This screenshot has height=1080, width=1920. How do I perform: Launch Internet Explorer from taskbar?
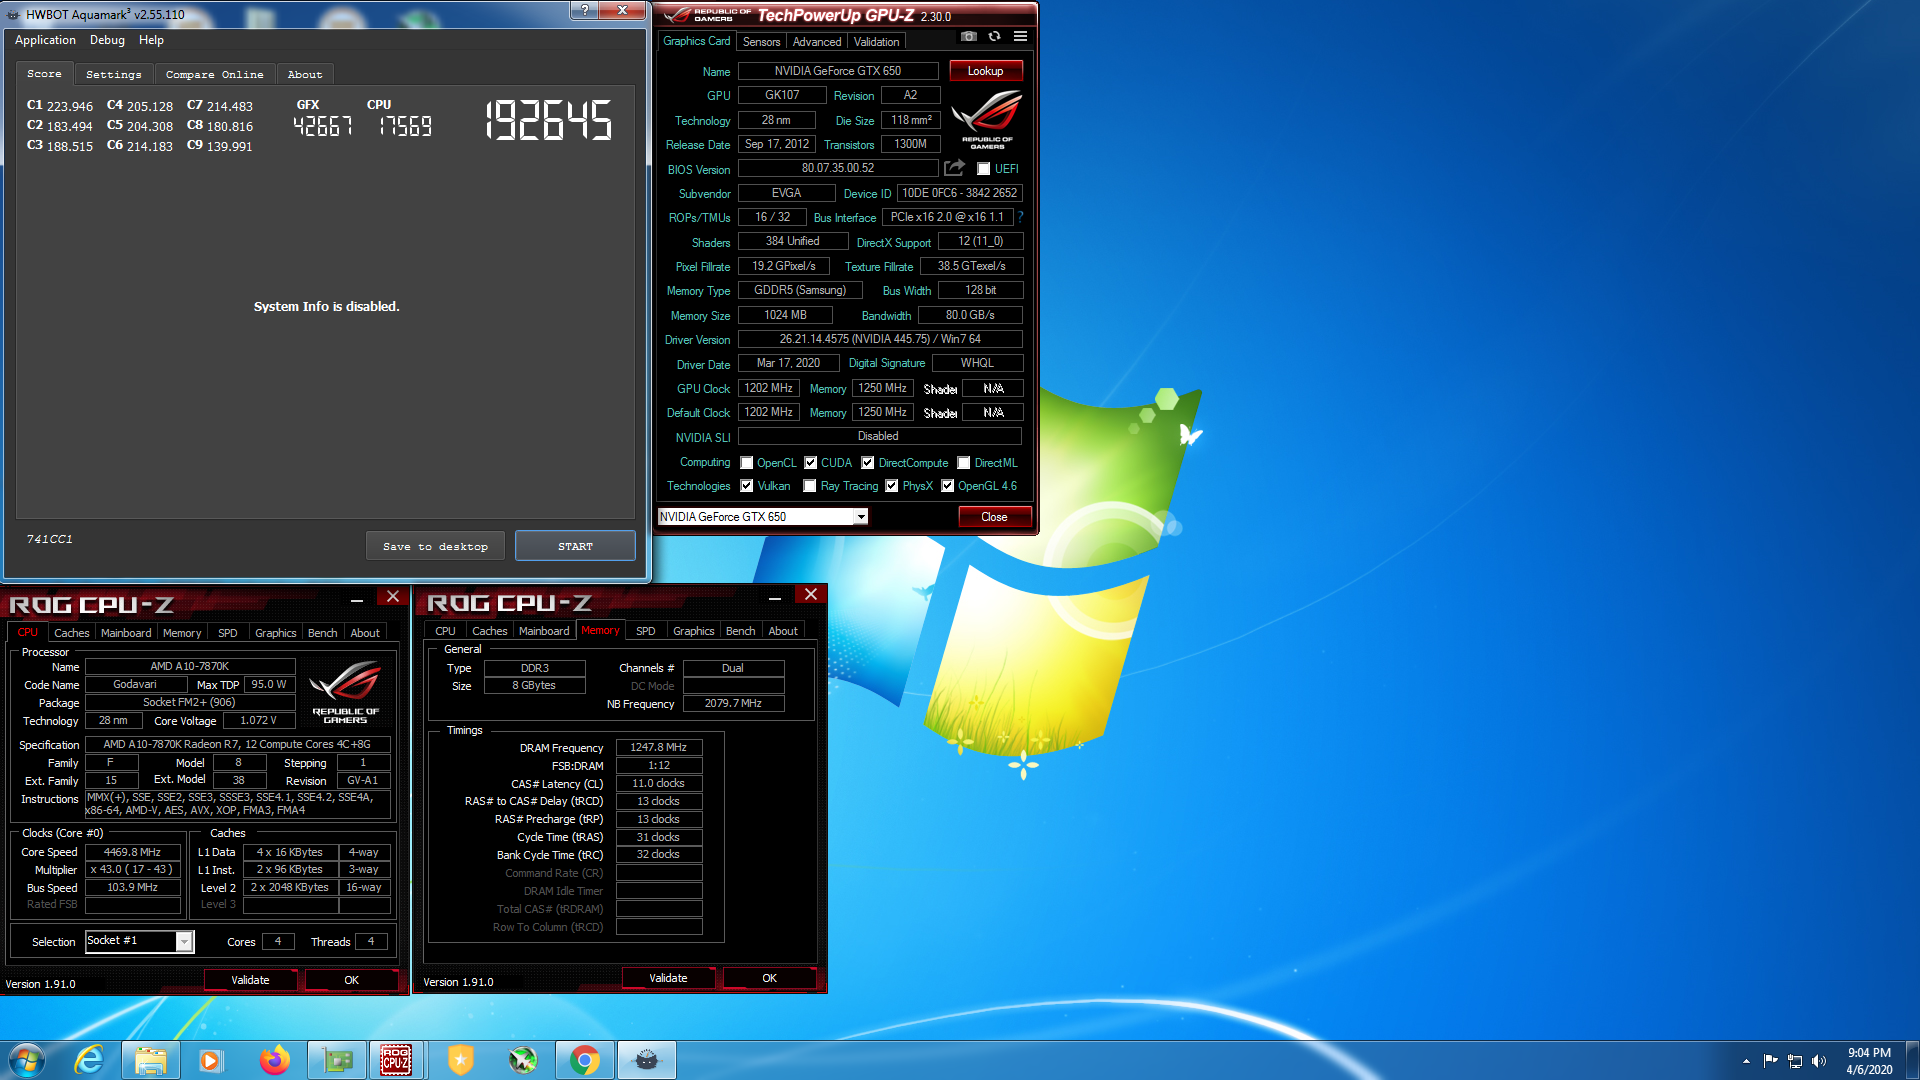tap(89, 1060)
